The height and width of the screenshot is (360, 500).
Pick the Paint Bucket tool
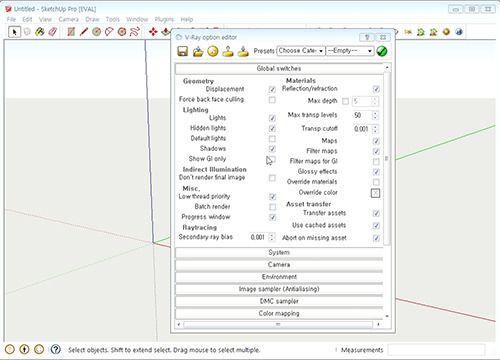pyautogui.click(x=40, y=32)
